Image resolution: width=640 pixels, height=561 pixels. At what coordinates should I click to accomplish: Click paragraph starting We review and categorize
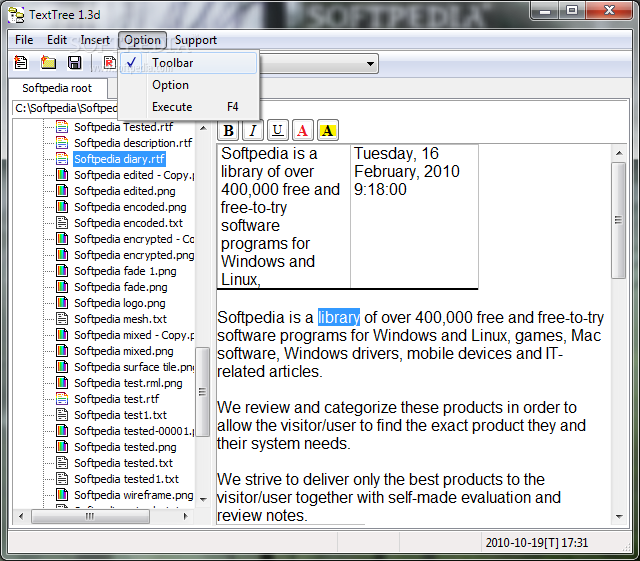tap(401, 425)
